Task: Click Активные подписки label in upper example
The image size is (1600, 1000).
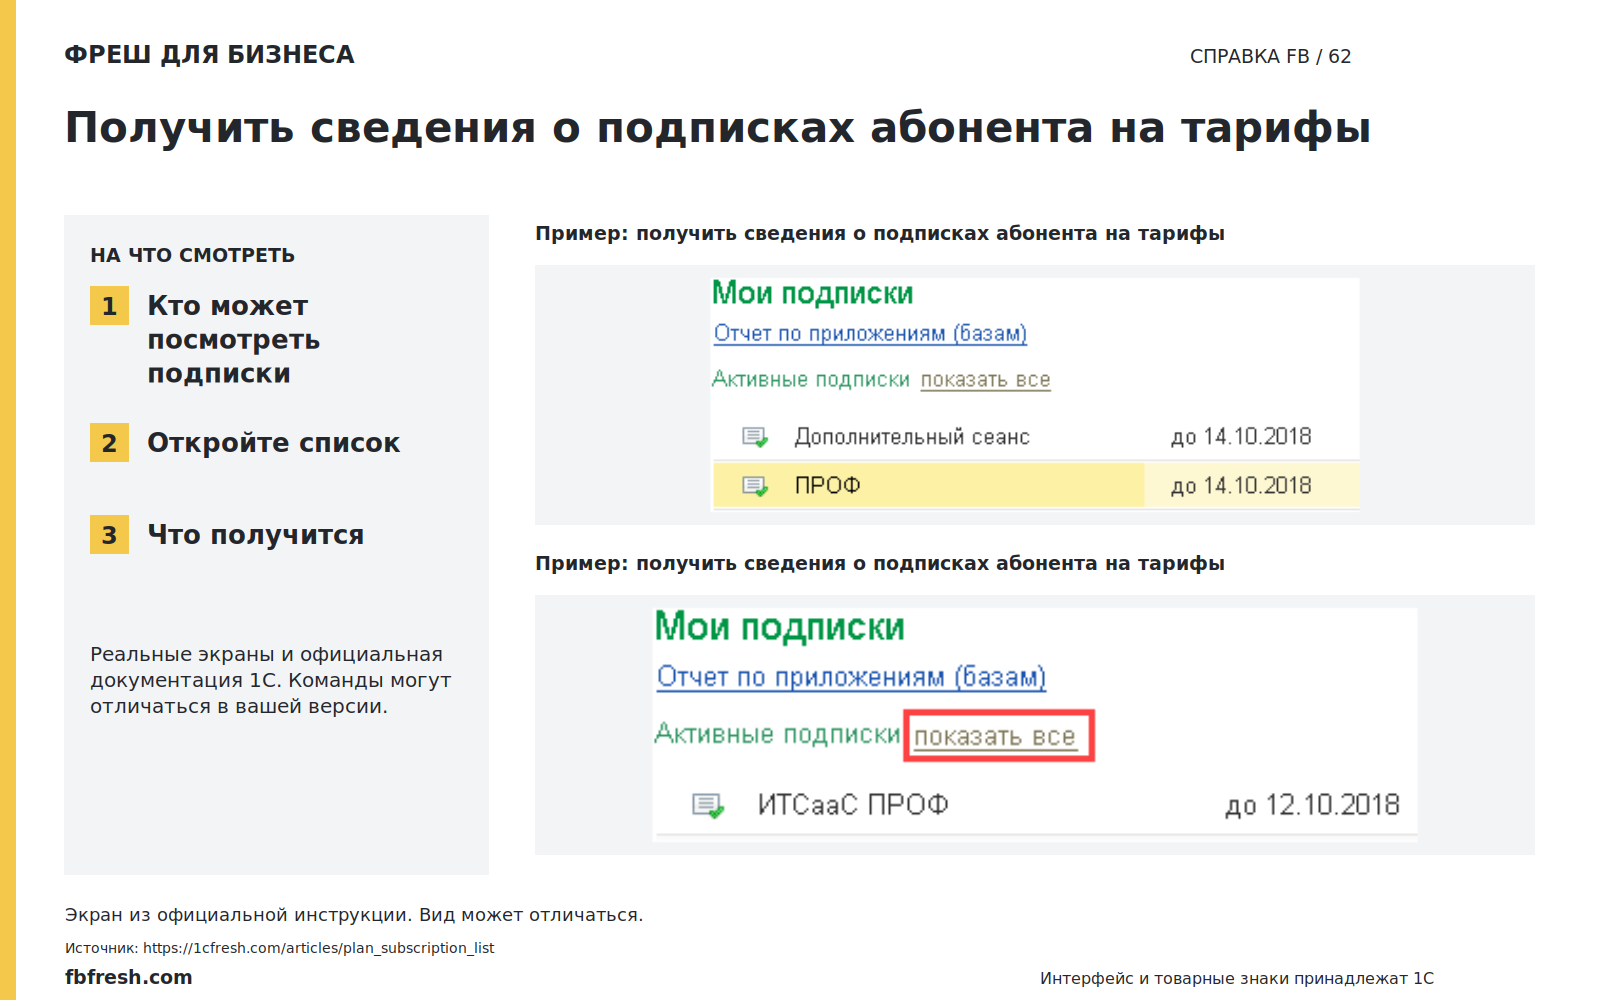Action: click(x=811, y=380)
